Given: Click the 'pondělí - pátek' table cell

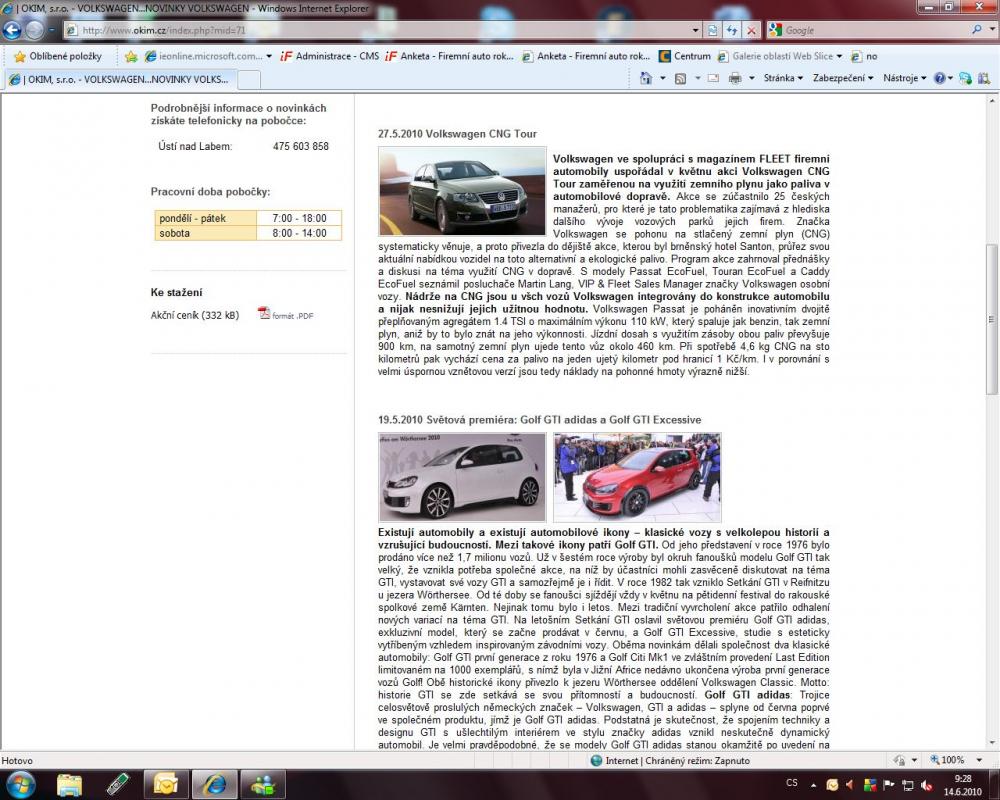Looking at the screenshot, I should (205, 218).
